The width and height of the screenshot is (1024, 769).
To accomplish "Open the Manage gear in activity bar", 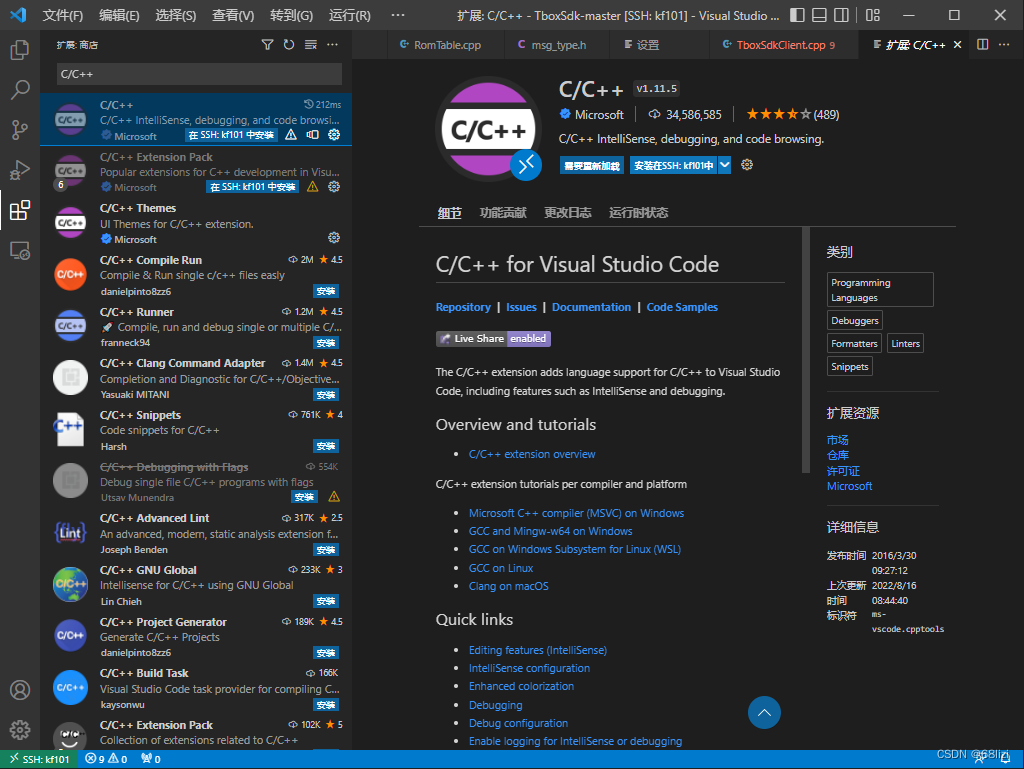I will (20, 730).
